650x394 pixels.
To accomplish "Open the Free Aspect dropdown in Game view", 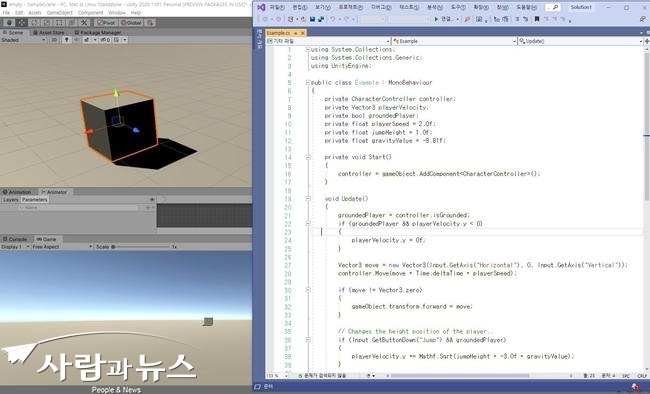I will coord(62,247).
